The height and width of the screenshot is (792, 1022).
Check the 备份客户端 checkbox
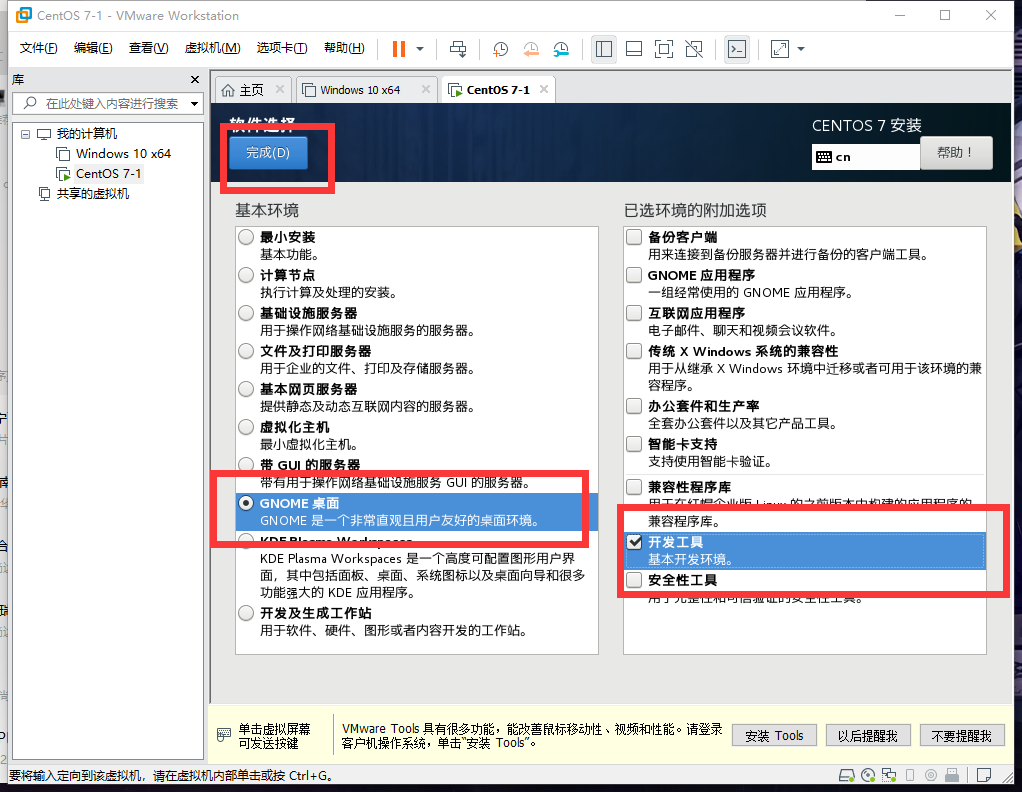pos(634,237)
